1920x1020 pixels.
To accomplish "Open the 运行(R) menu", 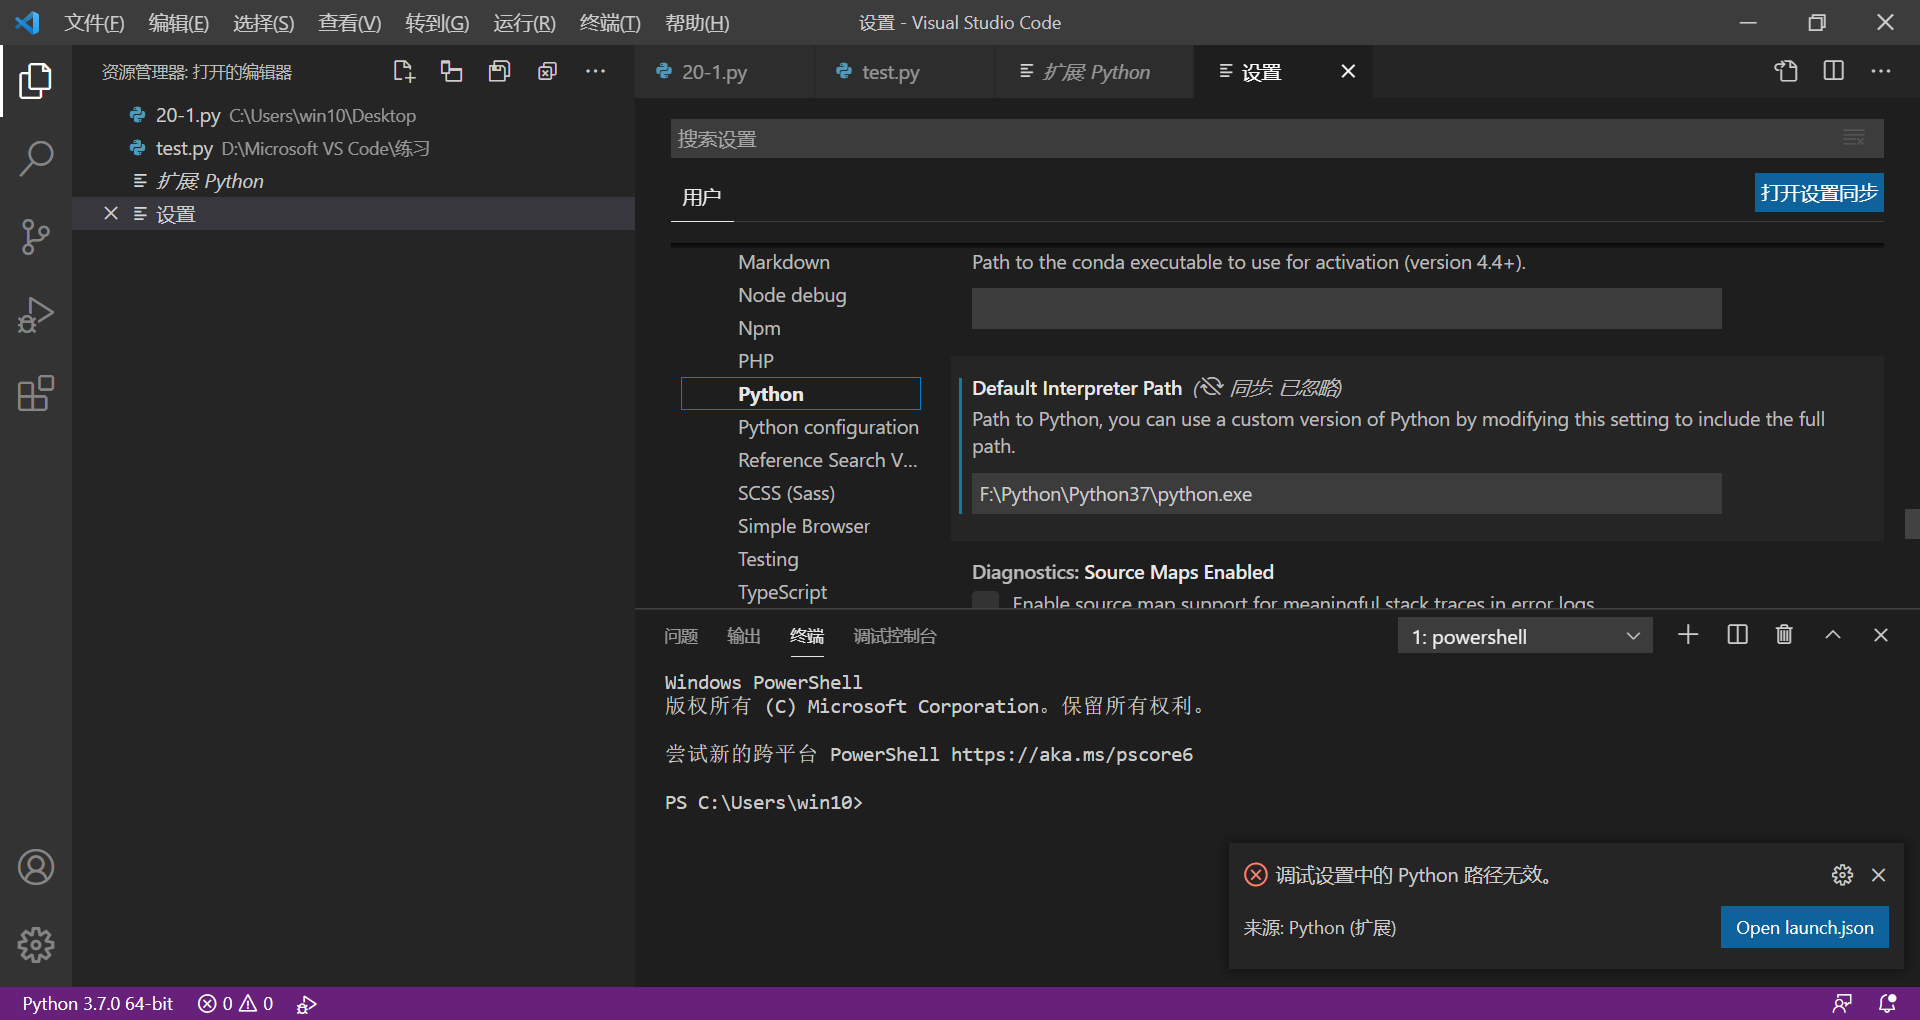I will pyautogui.click(x=524, y=22).
